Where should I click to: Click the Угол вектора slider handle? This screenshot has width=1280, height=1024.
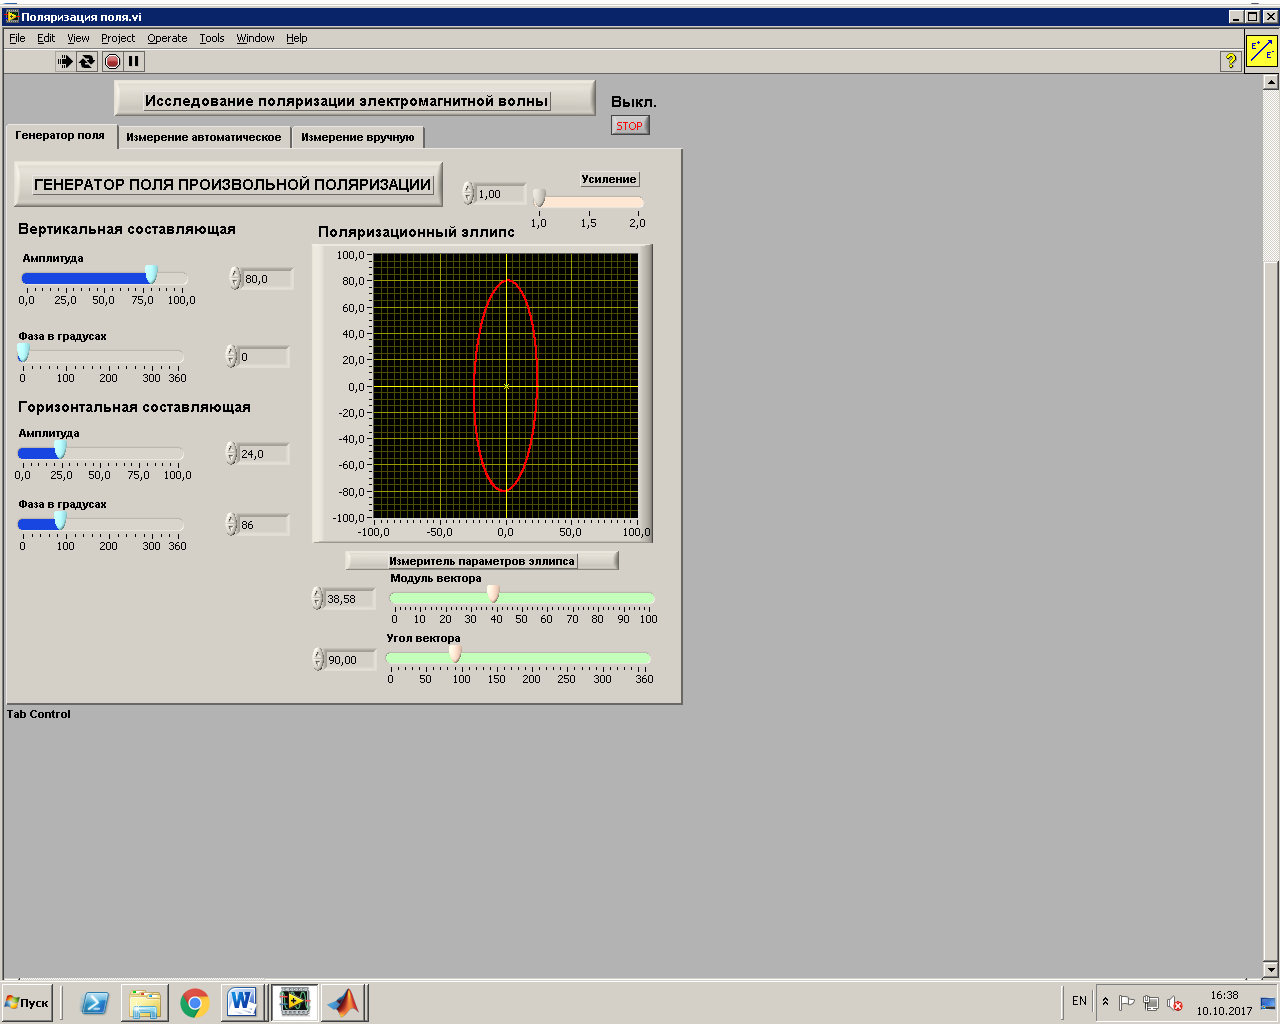(x=455, y=654)
